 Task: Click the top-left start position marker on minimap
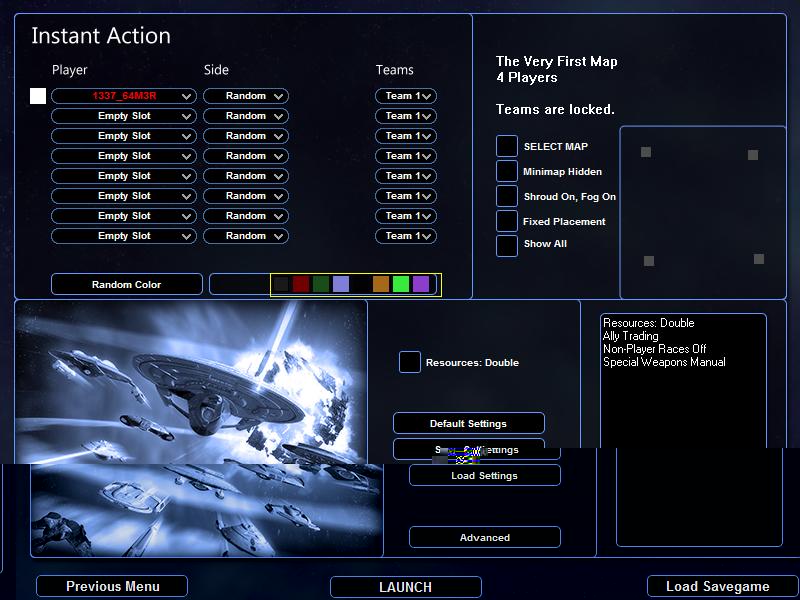(x=646, y=152)
